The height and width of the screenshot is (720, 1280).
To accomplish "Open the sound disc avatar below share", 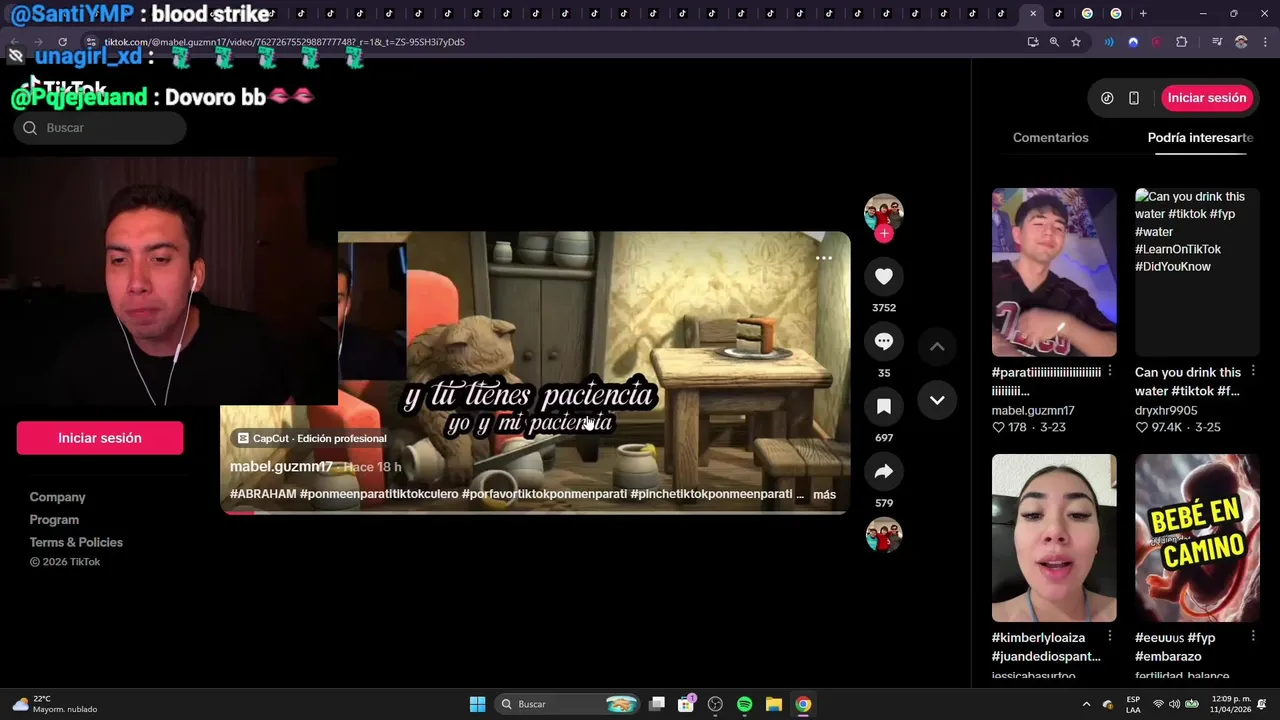I will click(884, 535).
